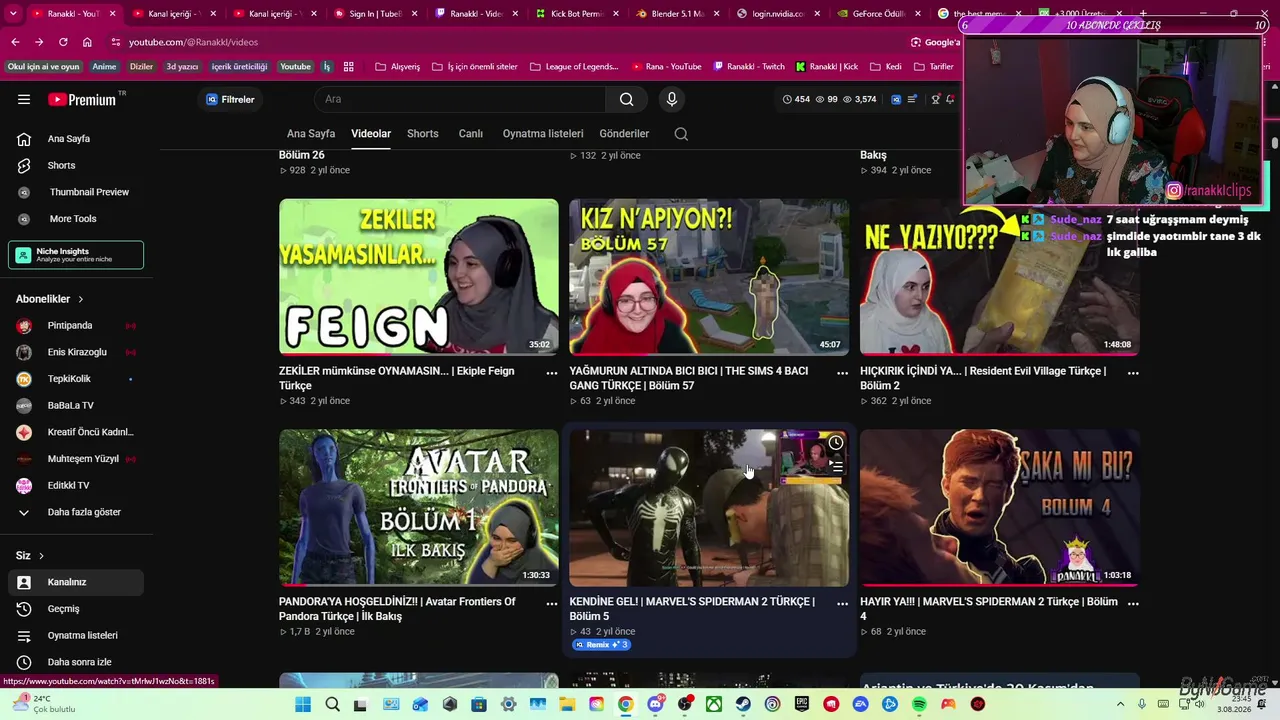
Task: Expand the Abonelikler section
Action: pos(50,299)
